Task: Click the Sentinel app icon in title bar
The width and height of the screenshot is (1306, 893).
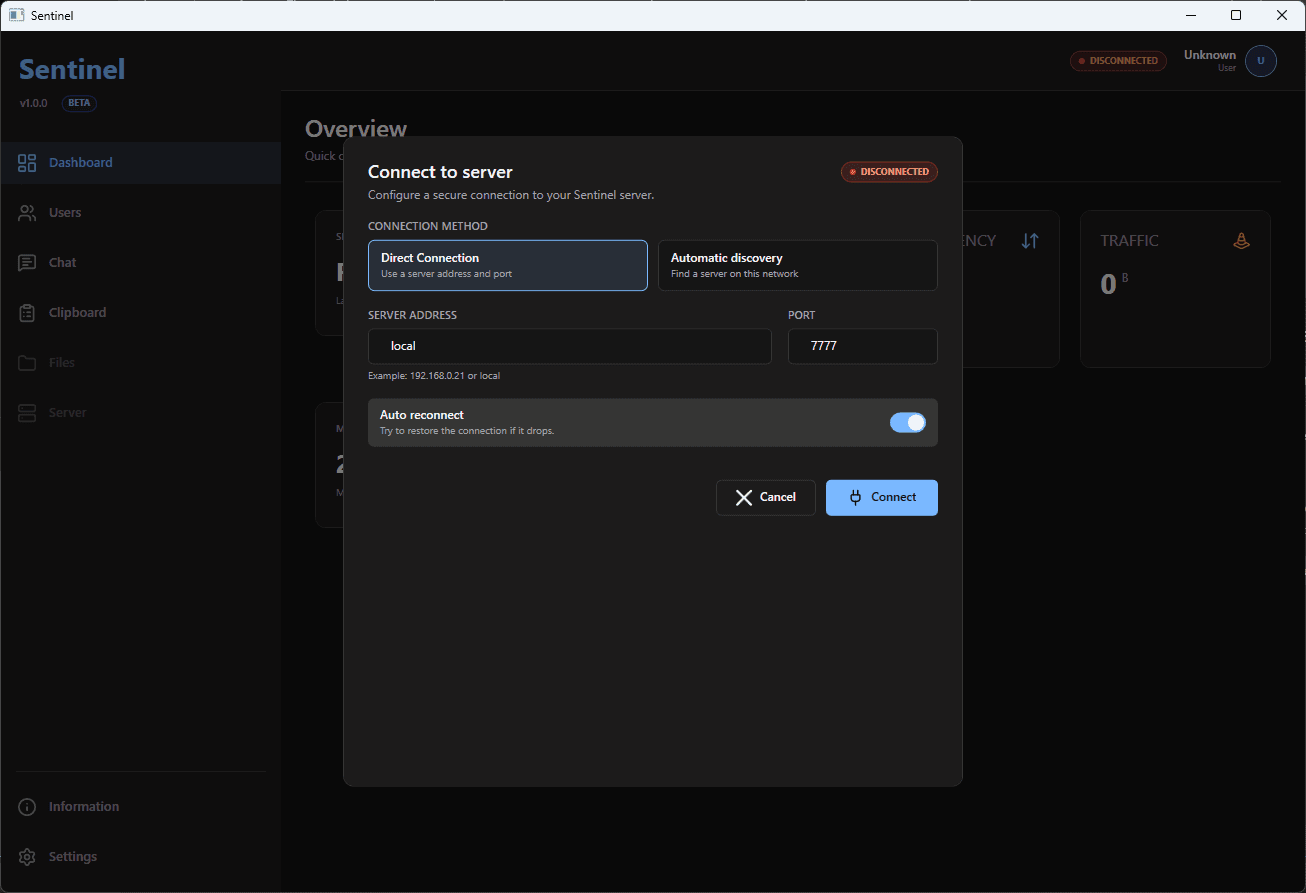Action: tap(16, 15)
